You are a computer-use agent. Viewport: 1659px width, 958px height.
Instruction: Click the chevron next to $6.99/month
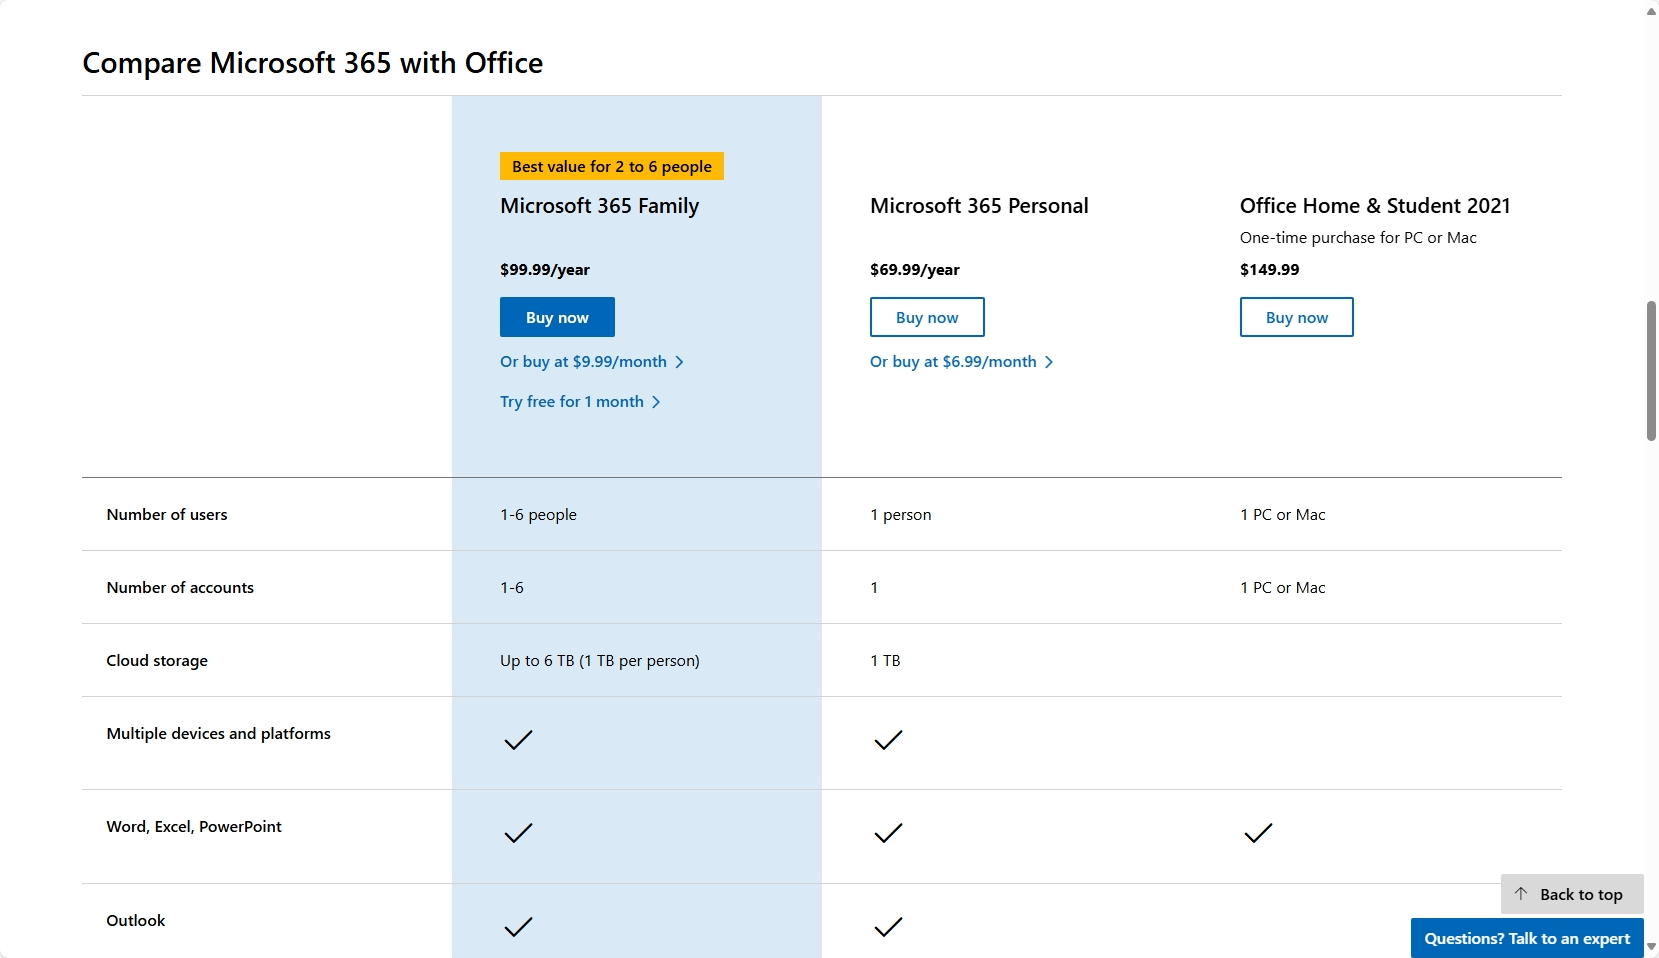pos(1049,362)
